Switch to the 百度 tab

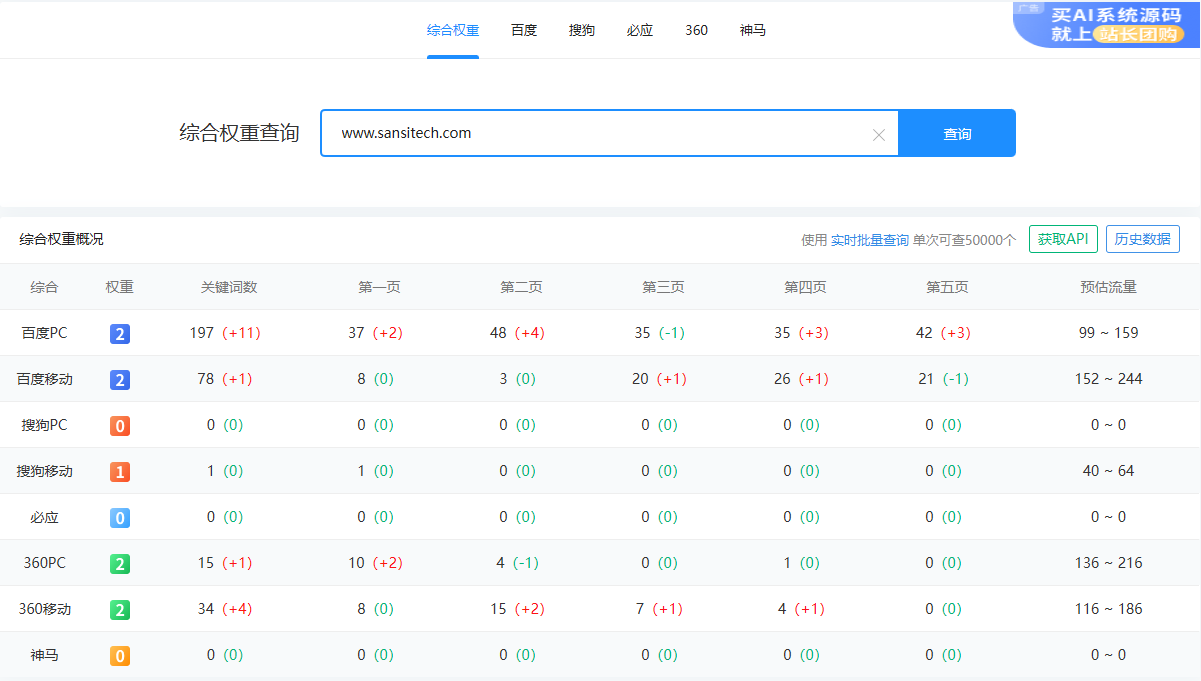click(x=524, y=30)
